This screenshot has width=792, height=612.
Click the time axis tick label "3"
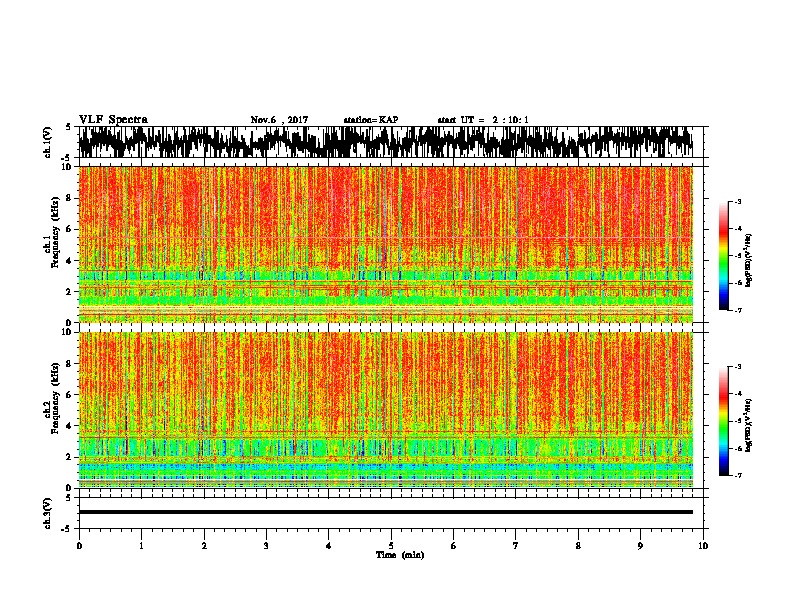click(266, 546)
